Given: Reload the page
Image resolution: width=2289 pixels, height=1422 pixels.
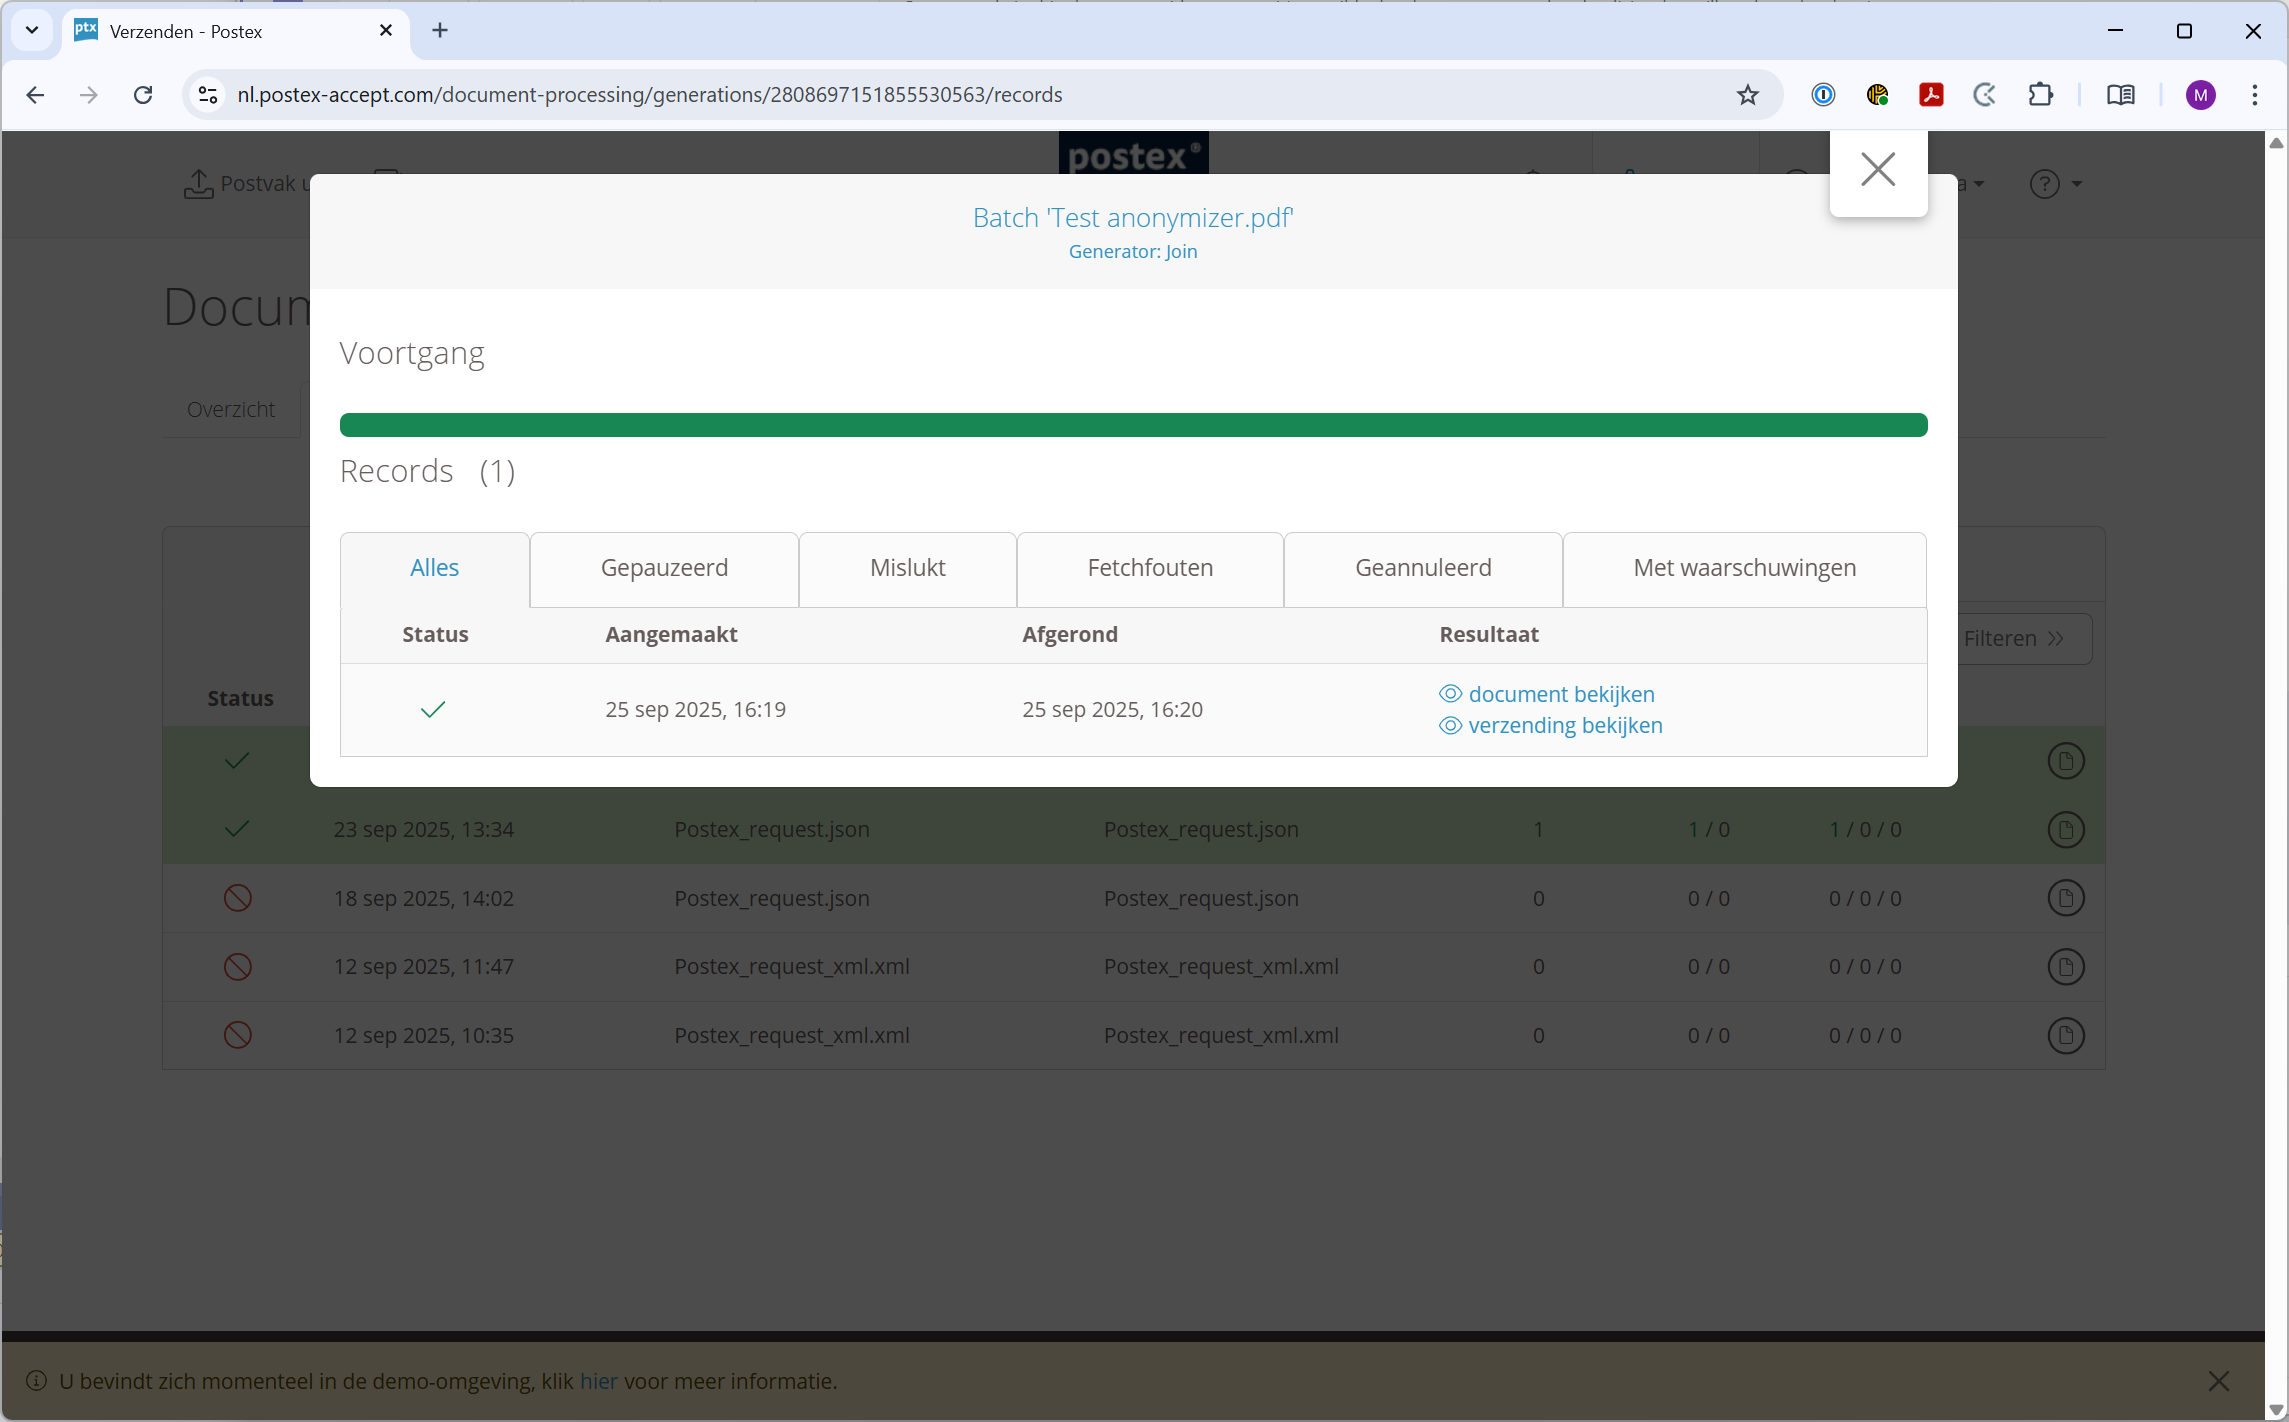Looking at the screenshot, I should (143, 95).
